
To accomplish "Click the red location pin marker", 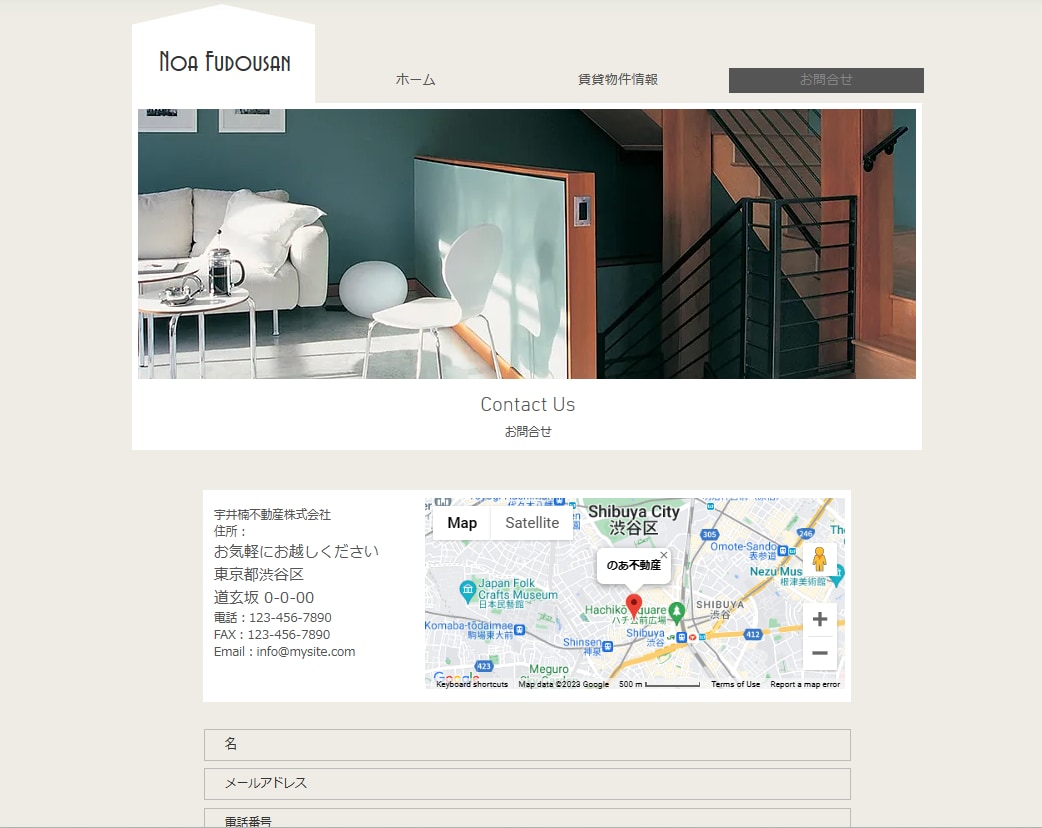I will (634, 607).
